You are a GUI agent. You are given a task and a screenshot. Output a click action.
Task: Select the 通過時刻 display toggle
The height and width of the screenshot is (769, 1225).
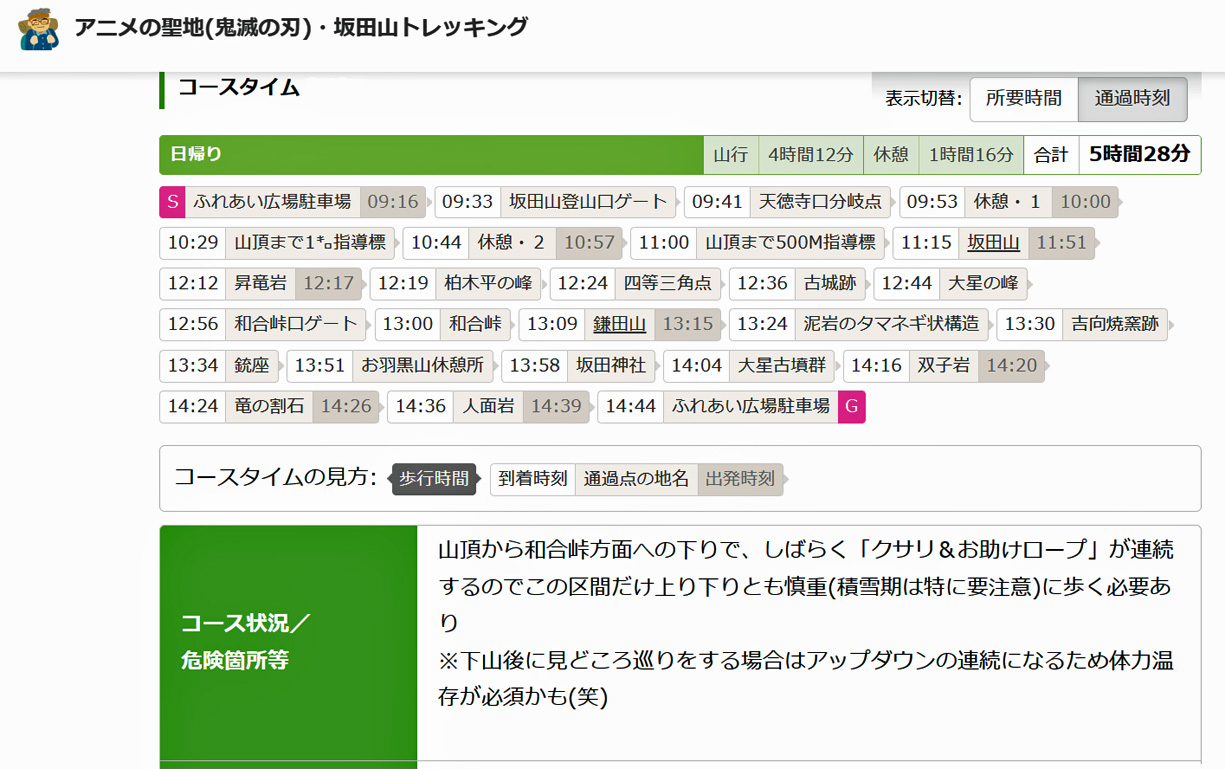click(1132, 98)
